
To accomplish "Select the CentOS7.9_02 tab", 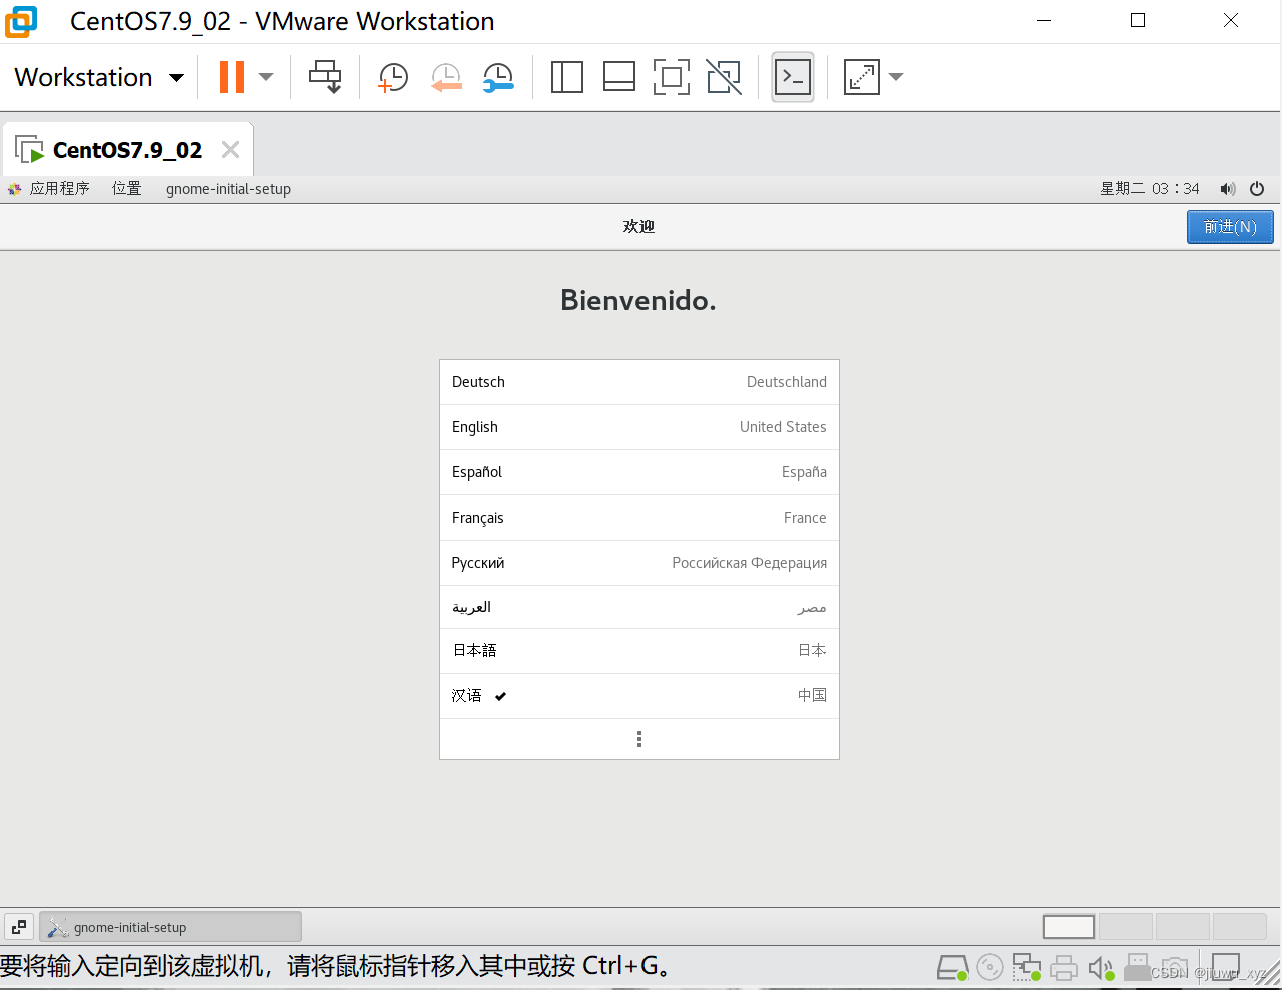I will click(127, 150).
